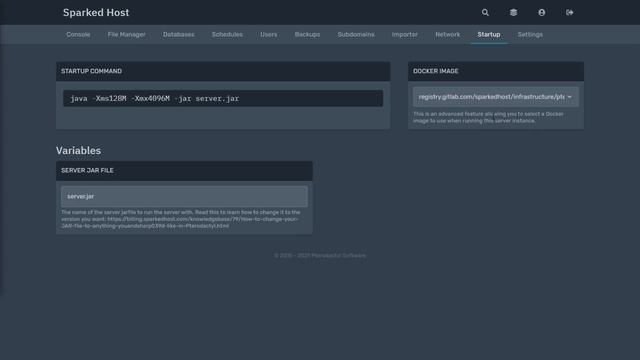Open the Settings tab
640x360 pixels.
[x=530, y=35]
